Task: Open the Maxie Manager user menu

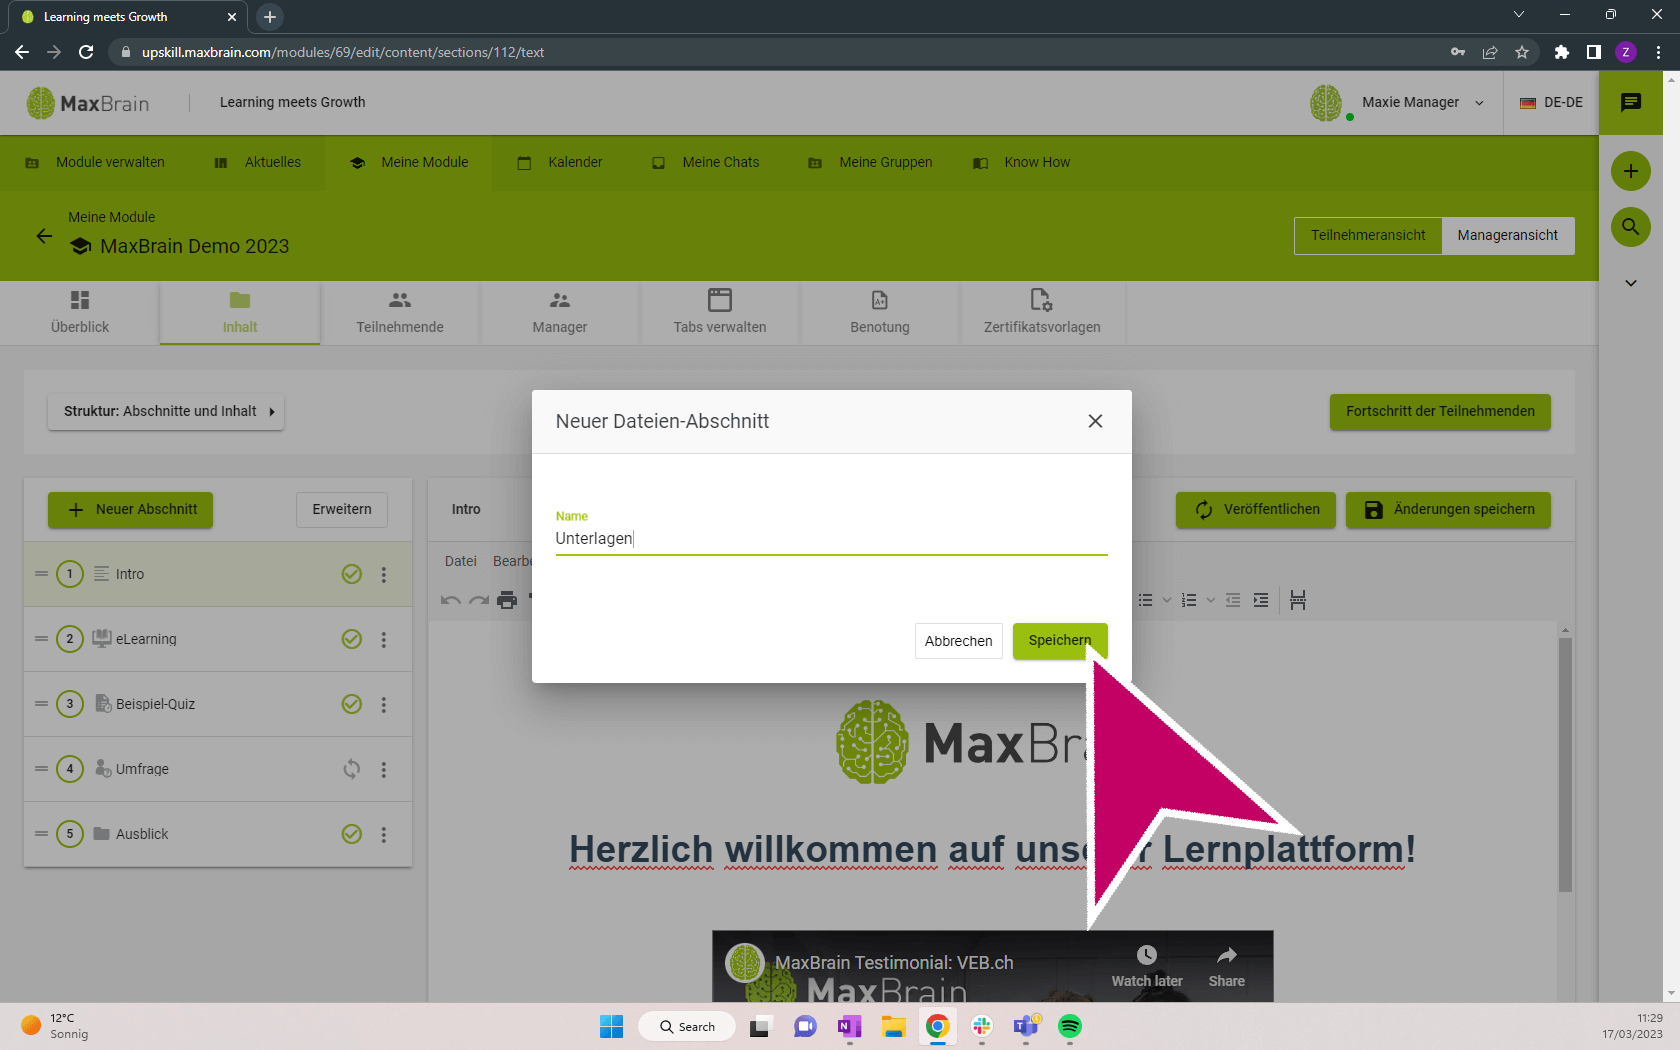Action: click(x=1398, y=102)
